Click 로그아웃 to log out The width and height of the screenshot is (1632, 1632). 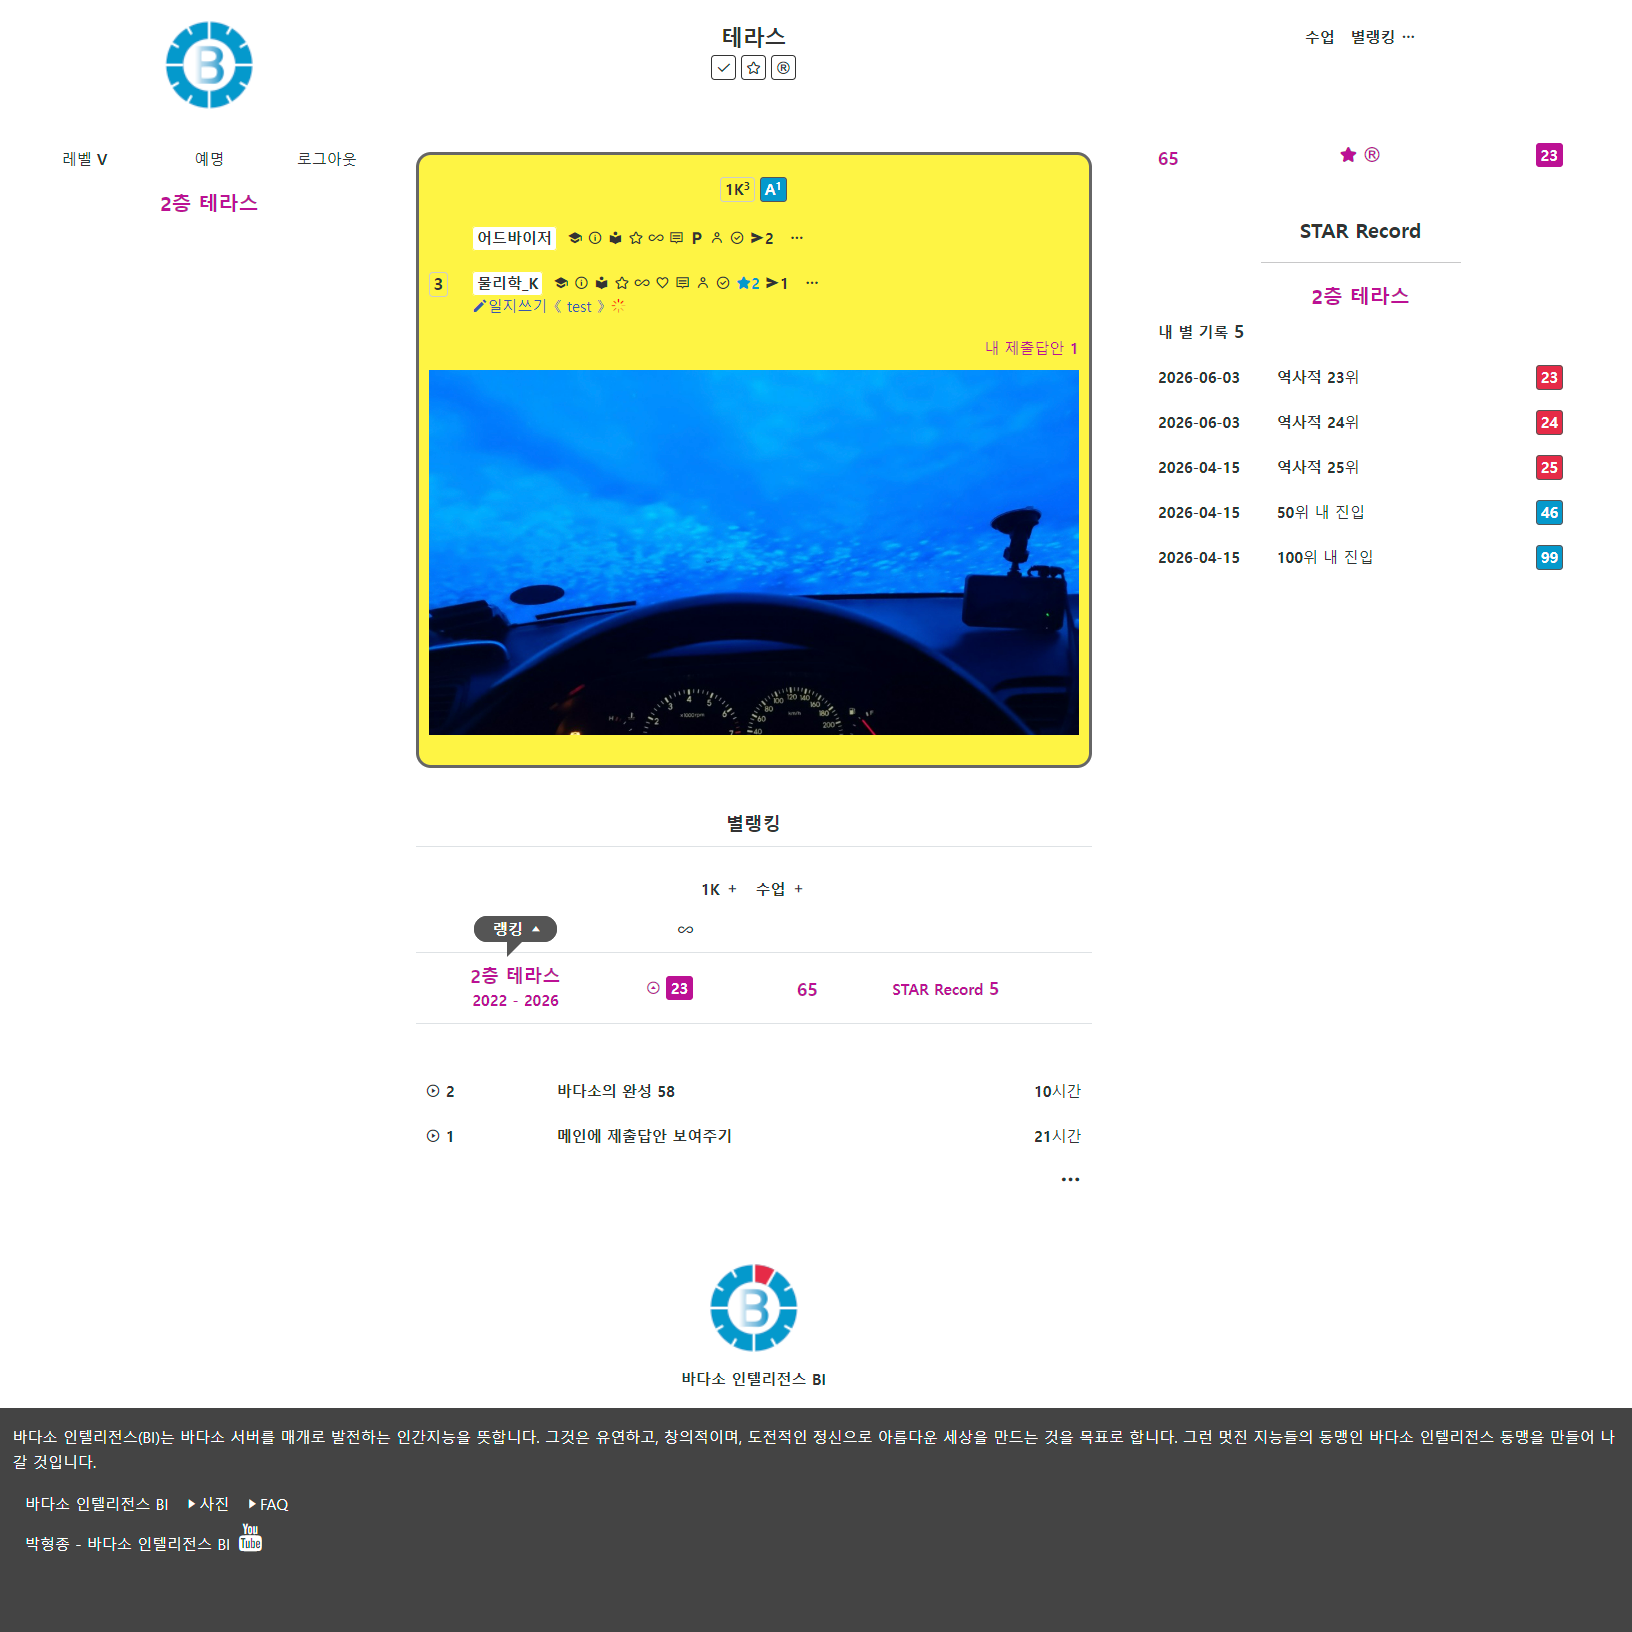coord(326,159)
